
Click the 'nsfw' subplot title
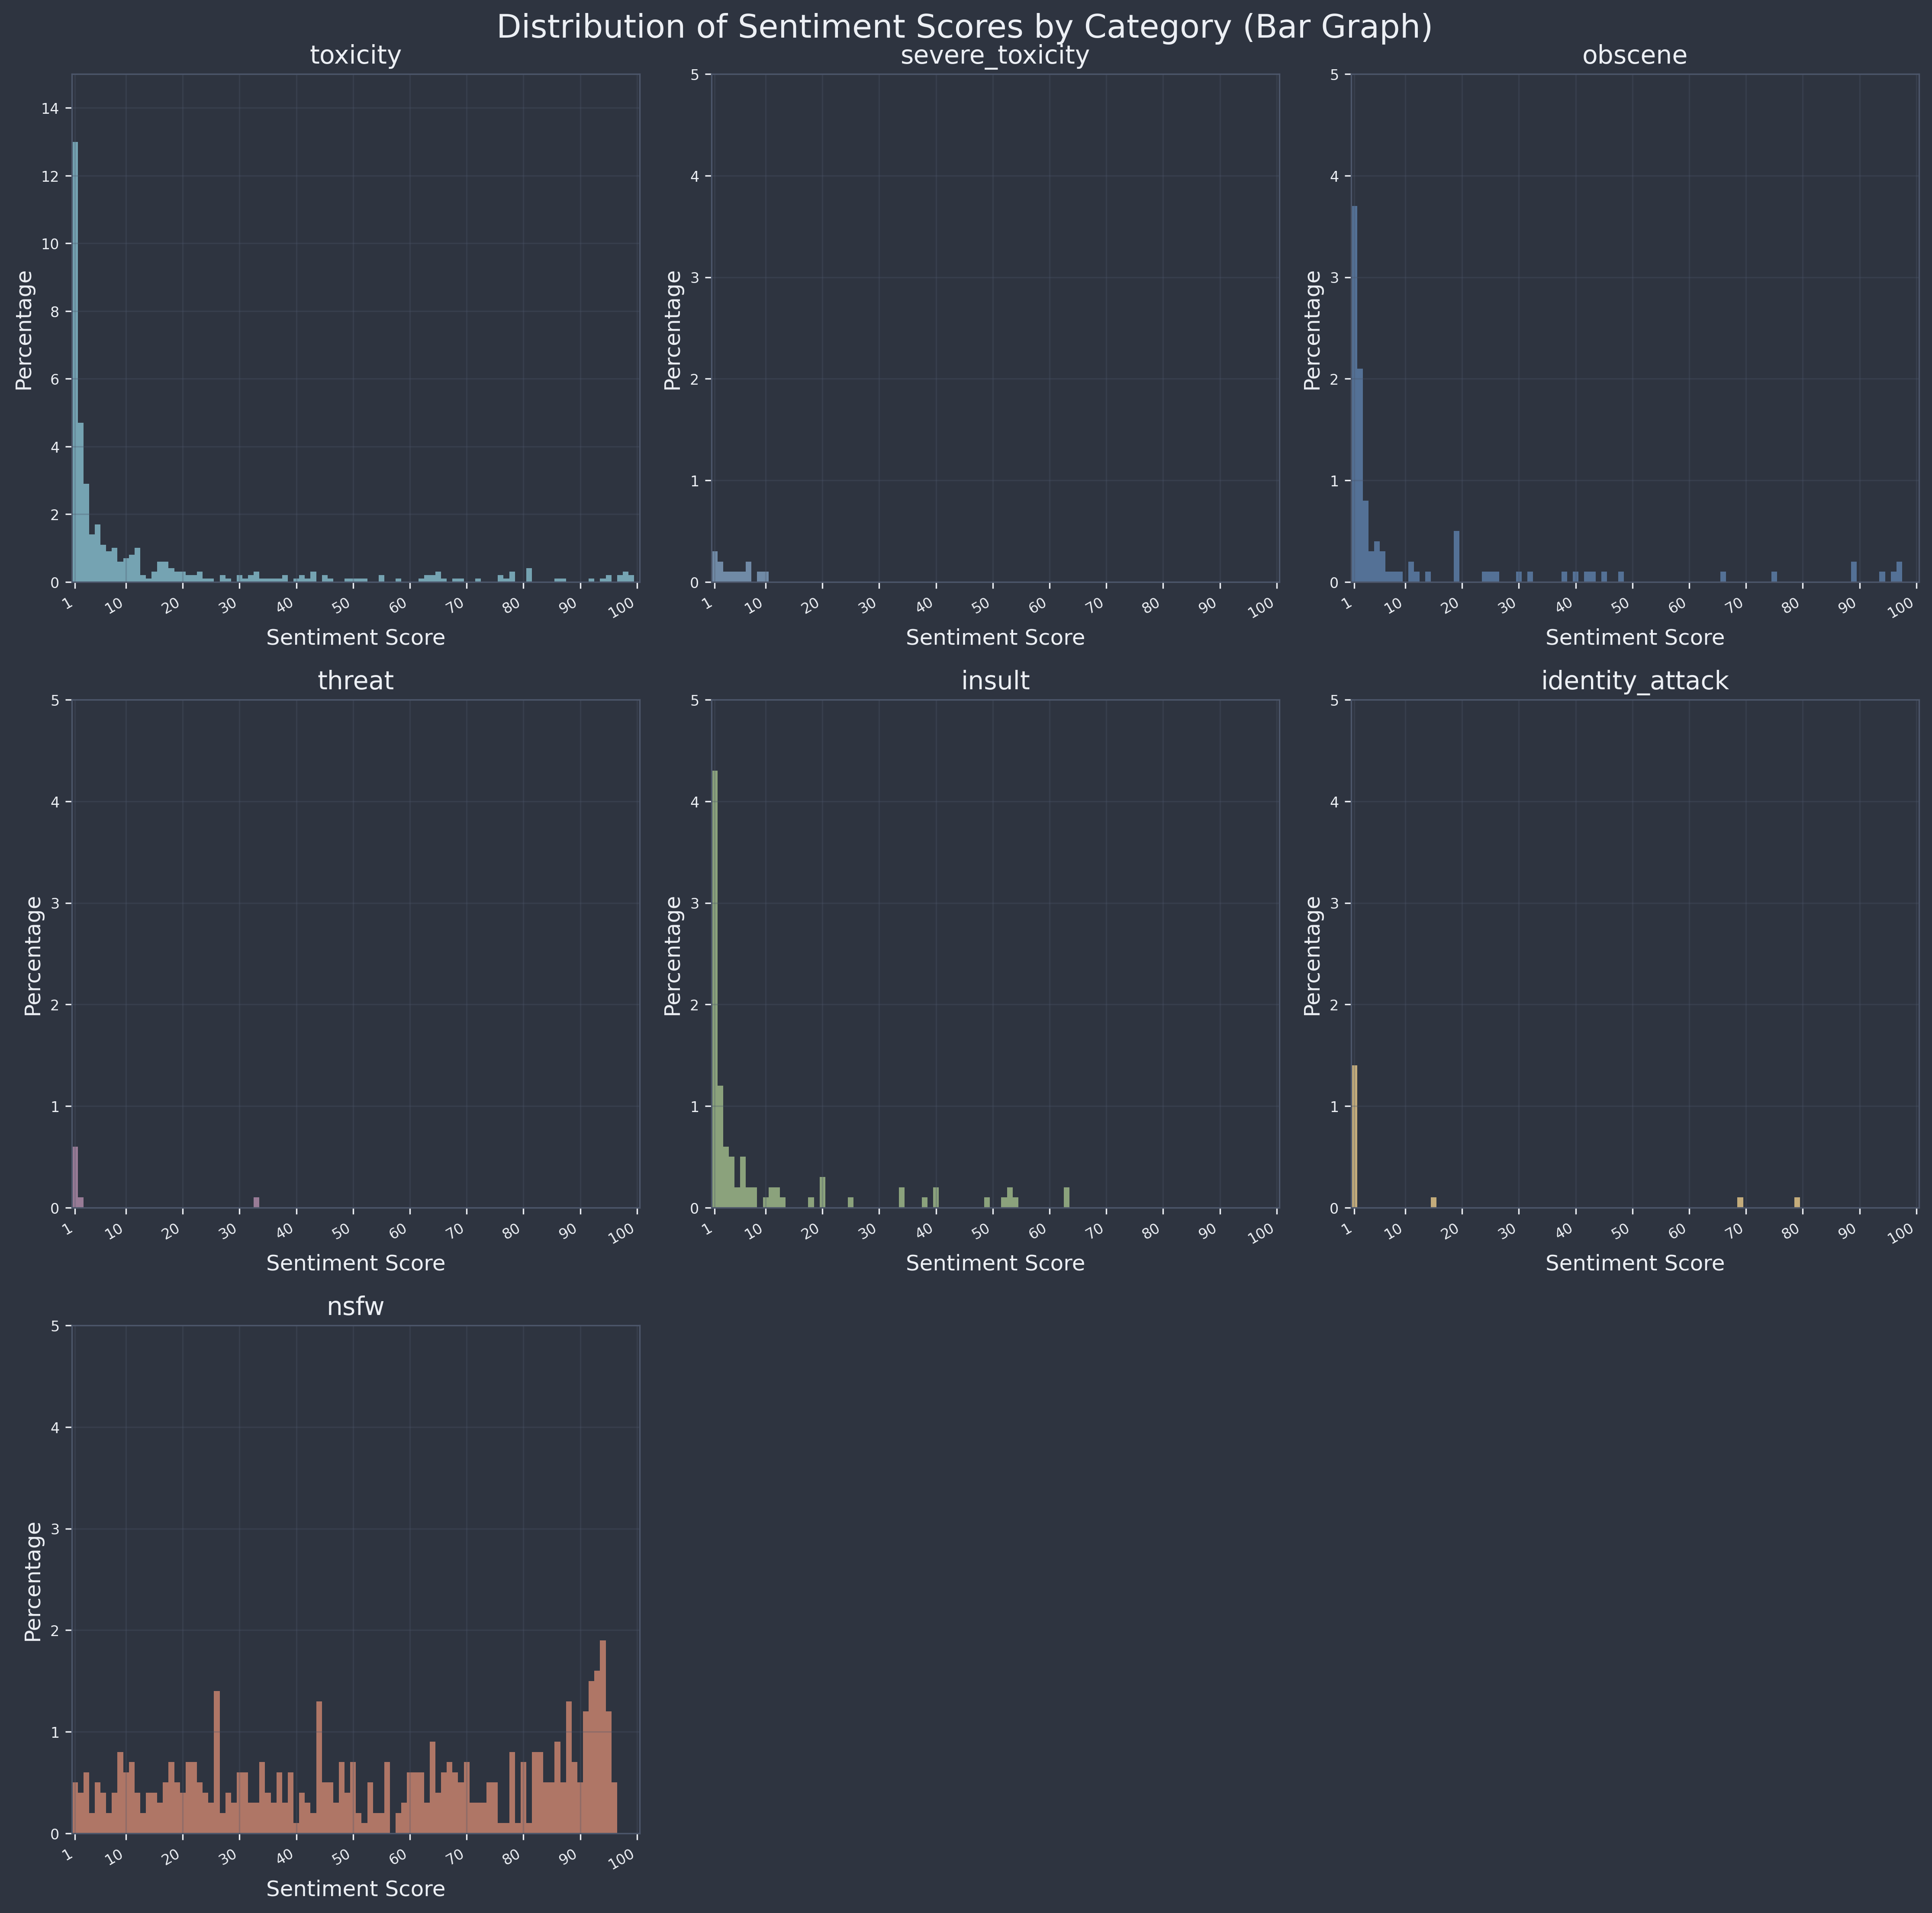tap(355, 1308)
